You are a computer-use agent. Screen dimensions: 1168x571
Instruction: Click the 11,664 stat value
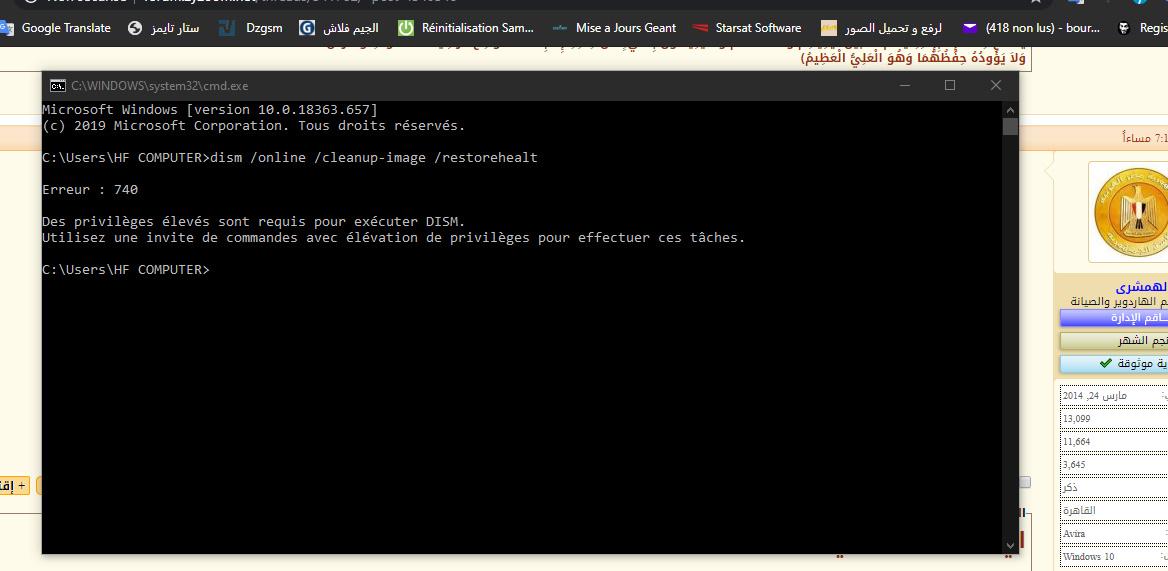pos(1076,441)
